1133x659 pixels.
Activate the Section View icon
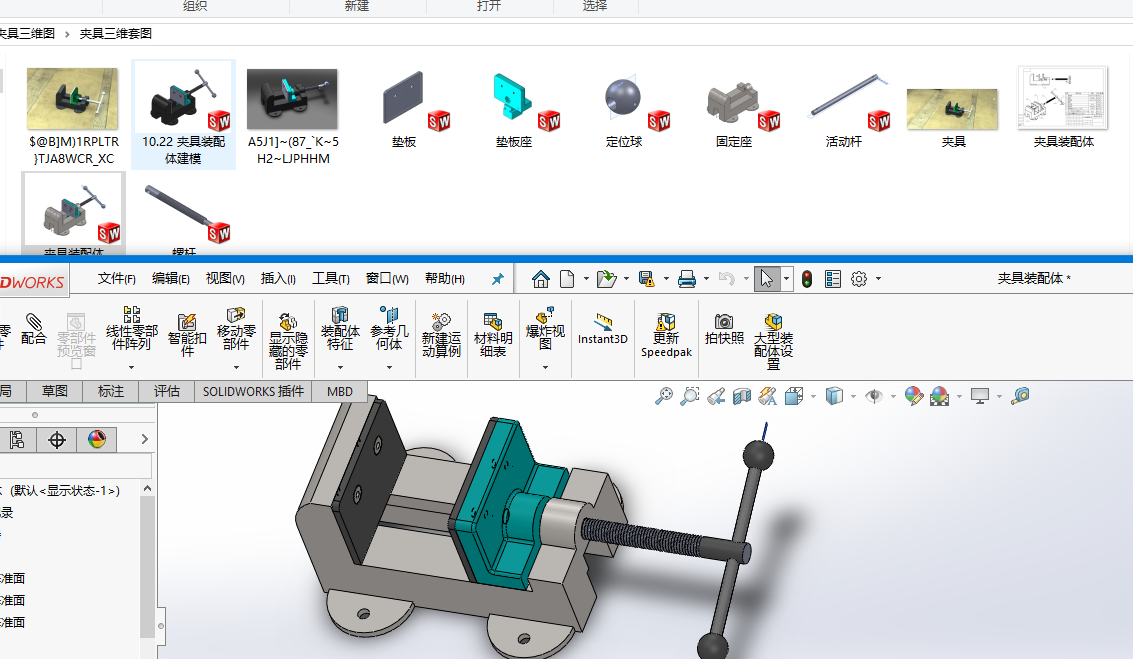pyautogui.click(x=742, y=396)
